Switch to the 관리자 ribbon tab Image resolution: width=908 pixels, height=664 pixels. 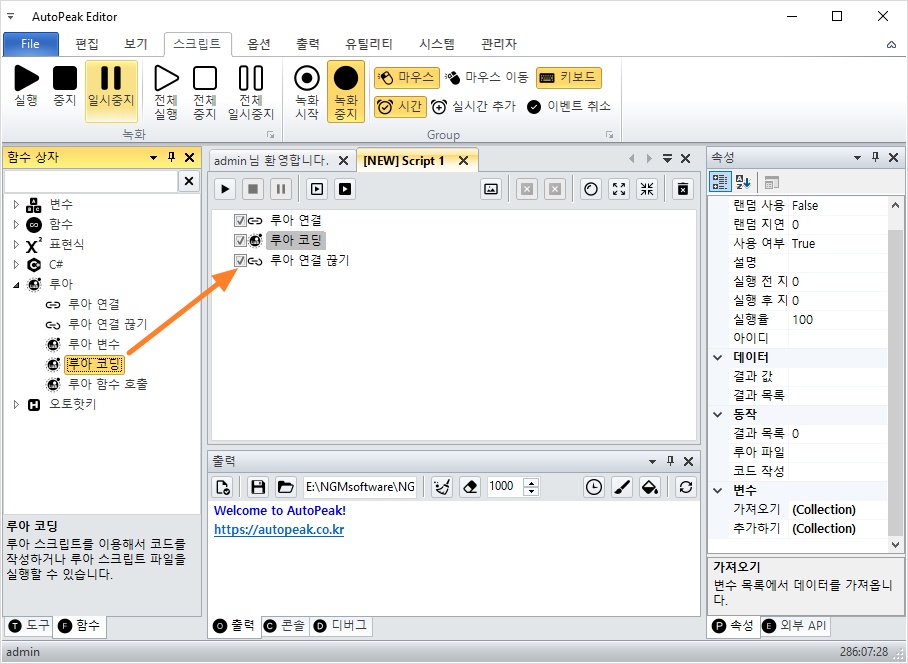499,44
